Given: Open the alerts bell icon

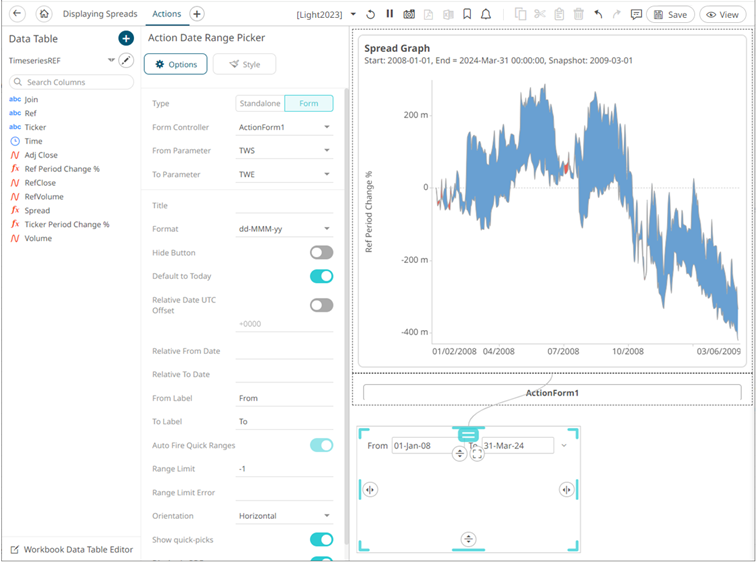Looking at the screenshot, I should coord(486,14).
